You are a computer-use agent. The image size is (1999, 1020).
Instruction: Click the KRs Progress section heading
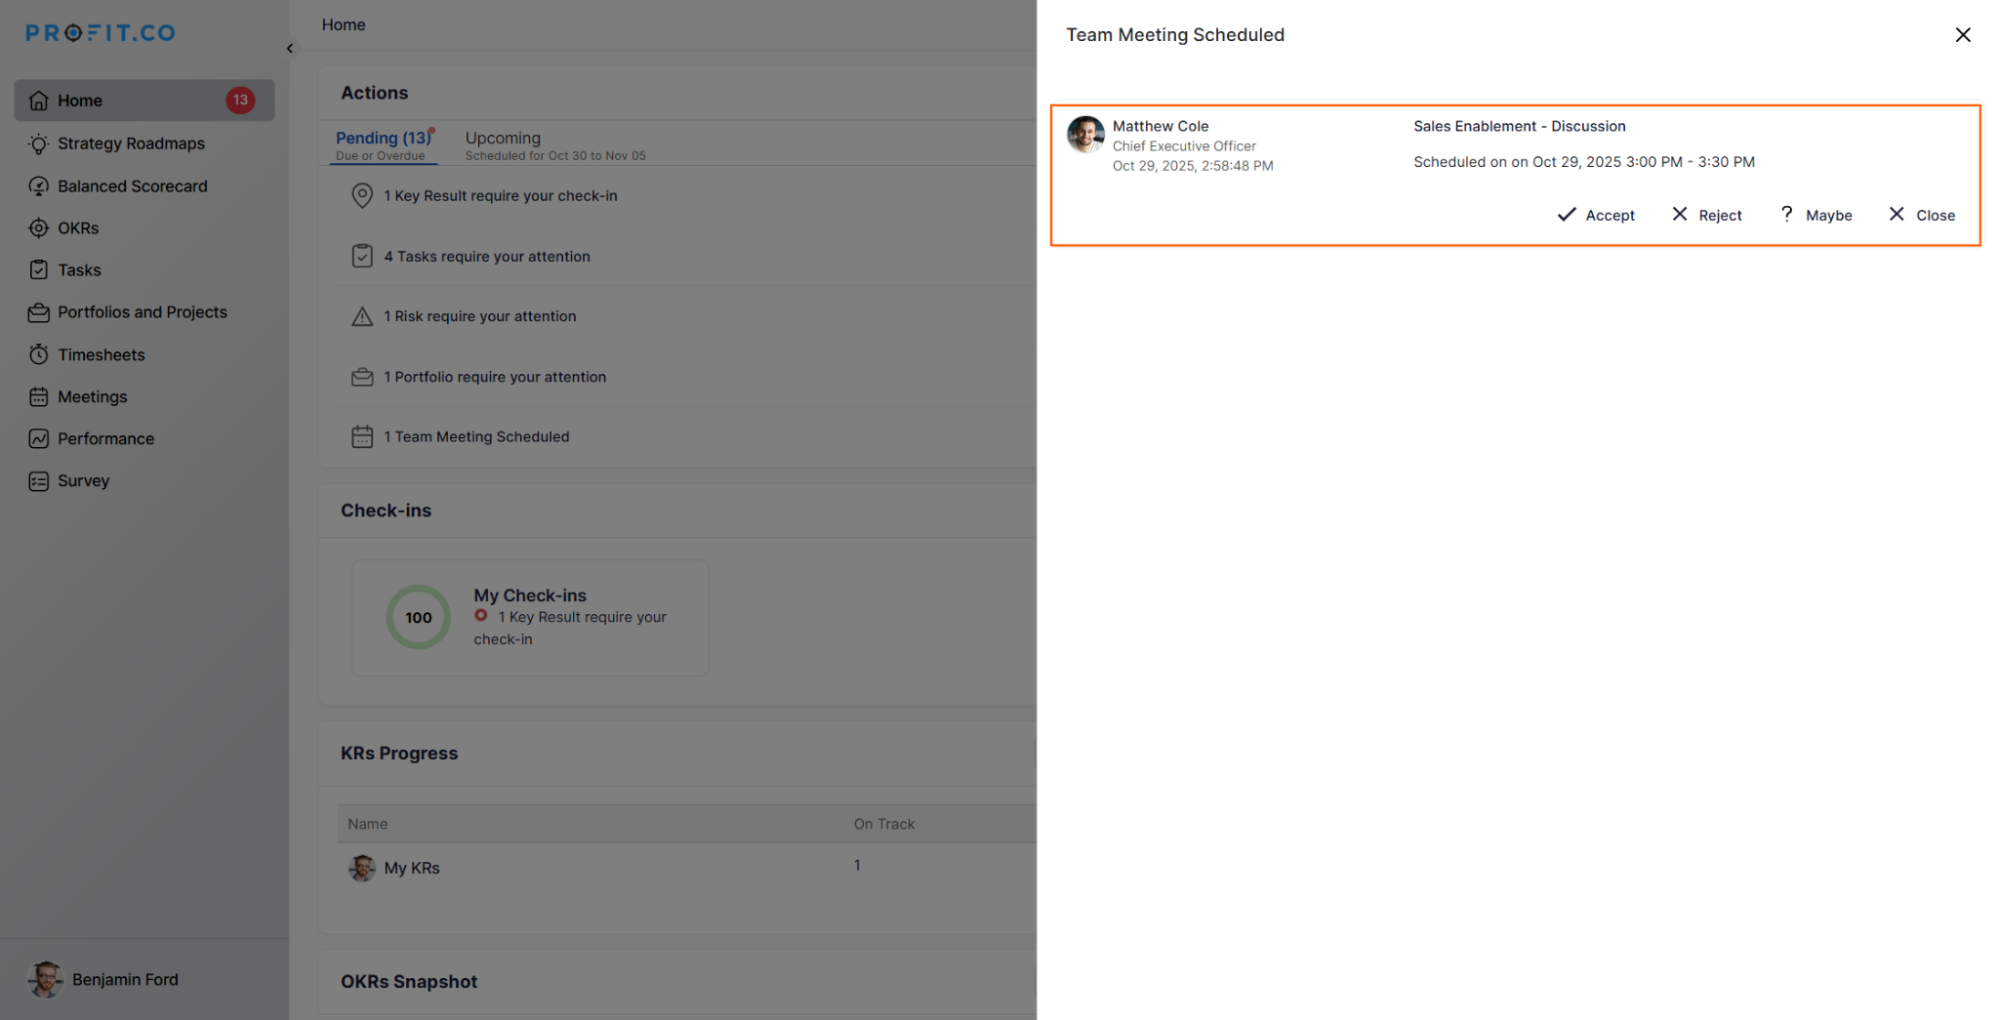pos(399,754)
